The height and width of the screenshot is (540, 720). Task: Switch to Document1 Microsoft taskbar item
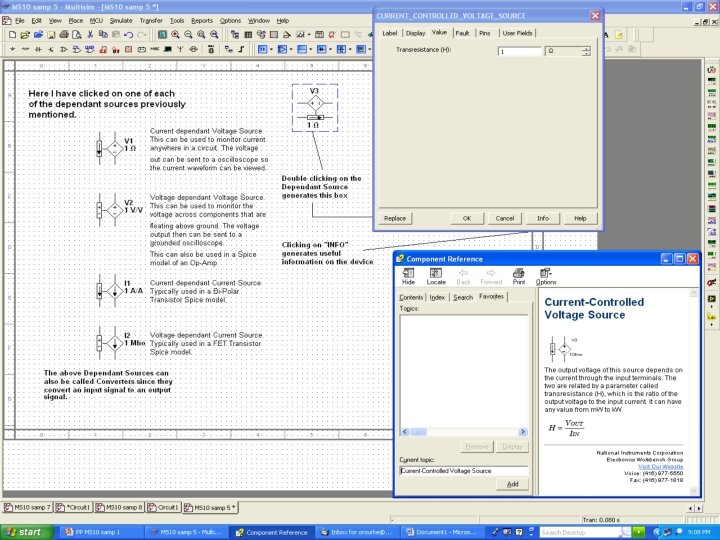[x=443, y=532]
